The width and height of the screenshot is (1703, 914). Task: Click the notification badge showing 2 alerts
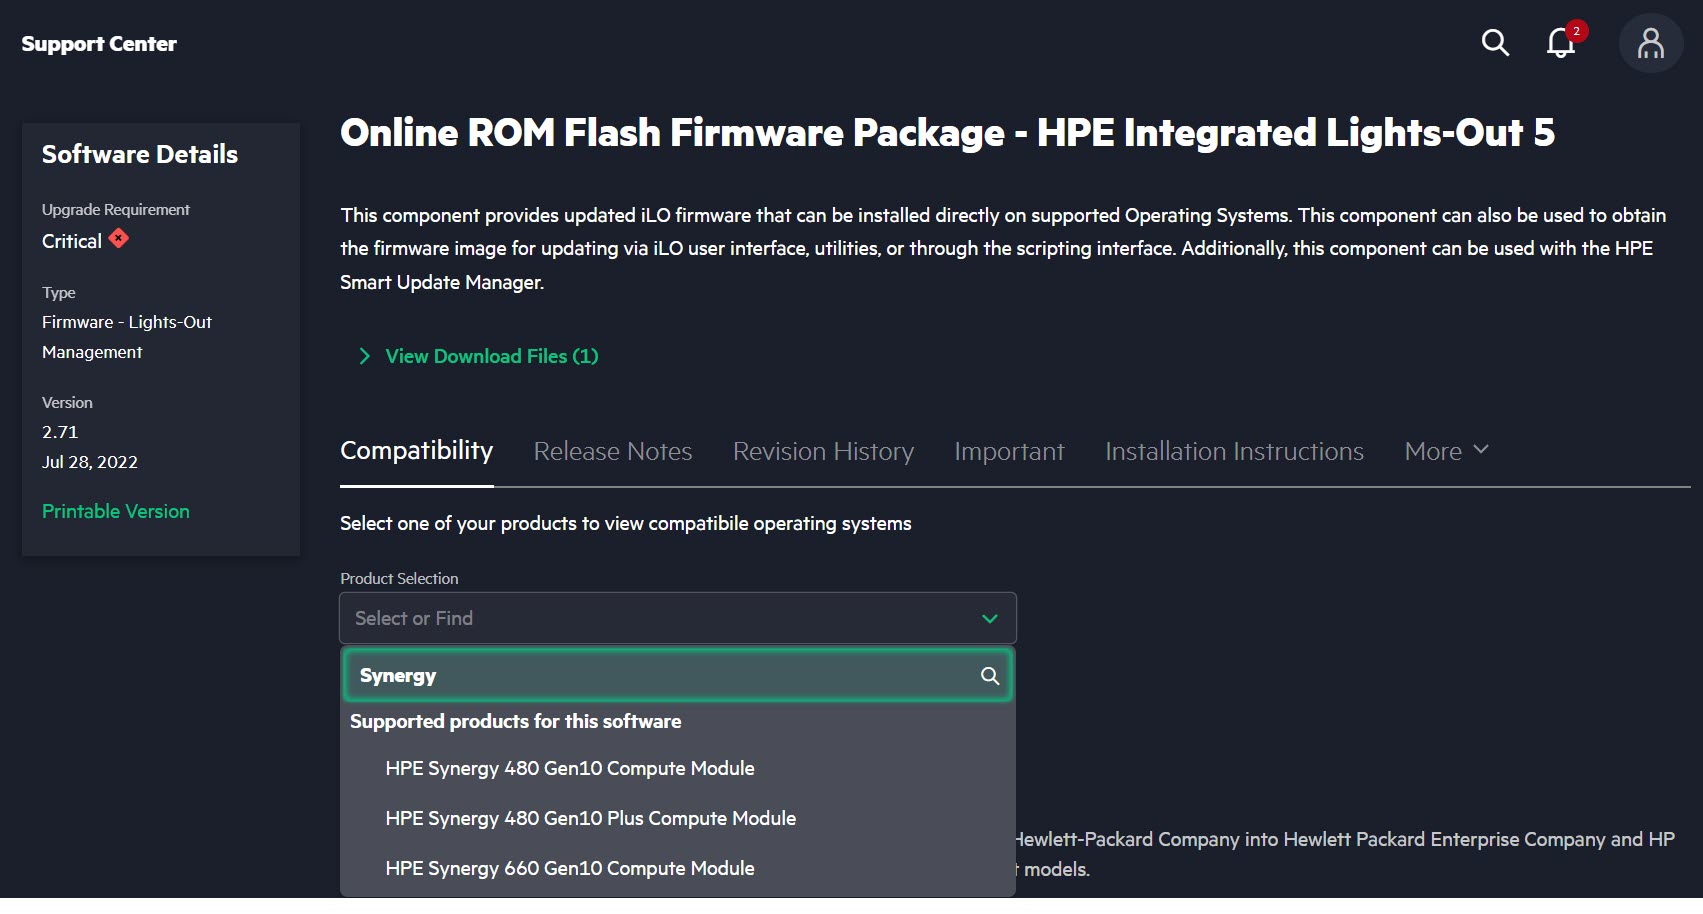[1576, 31]
